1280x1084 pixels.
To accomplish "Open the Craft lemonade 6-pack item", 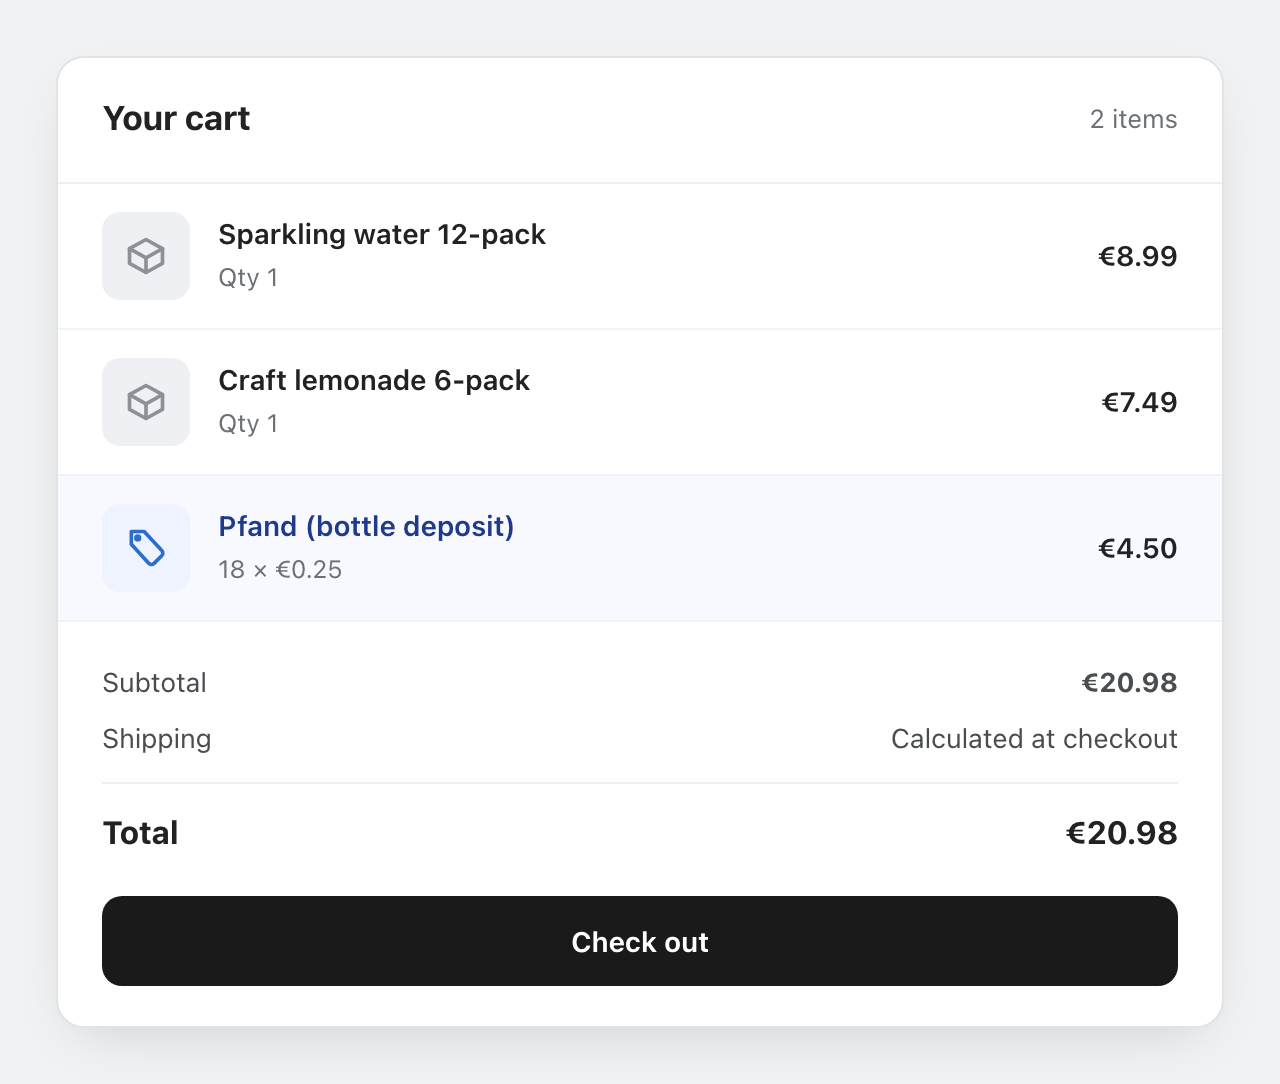I will 374,380.
